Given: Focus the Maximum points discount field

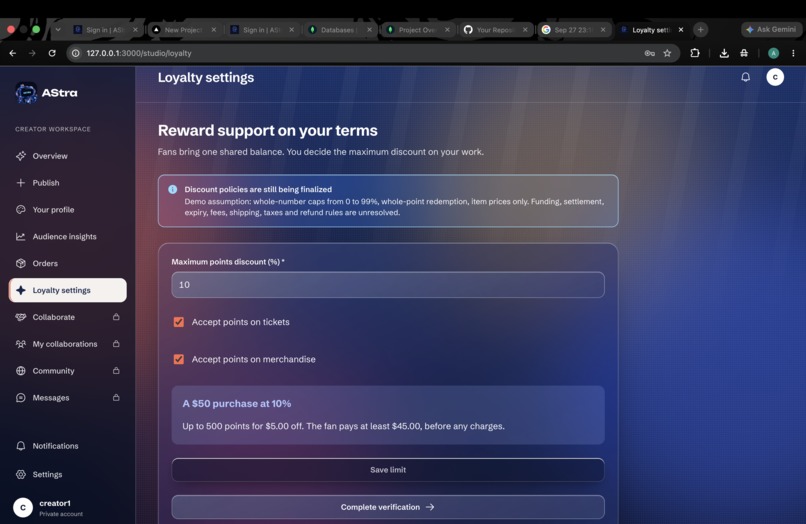Looking at the screenshot, I should (388, 285).
